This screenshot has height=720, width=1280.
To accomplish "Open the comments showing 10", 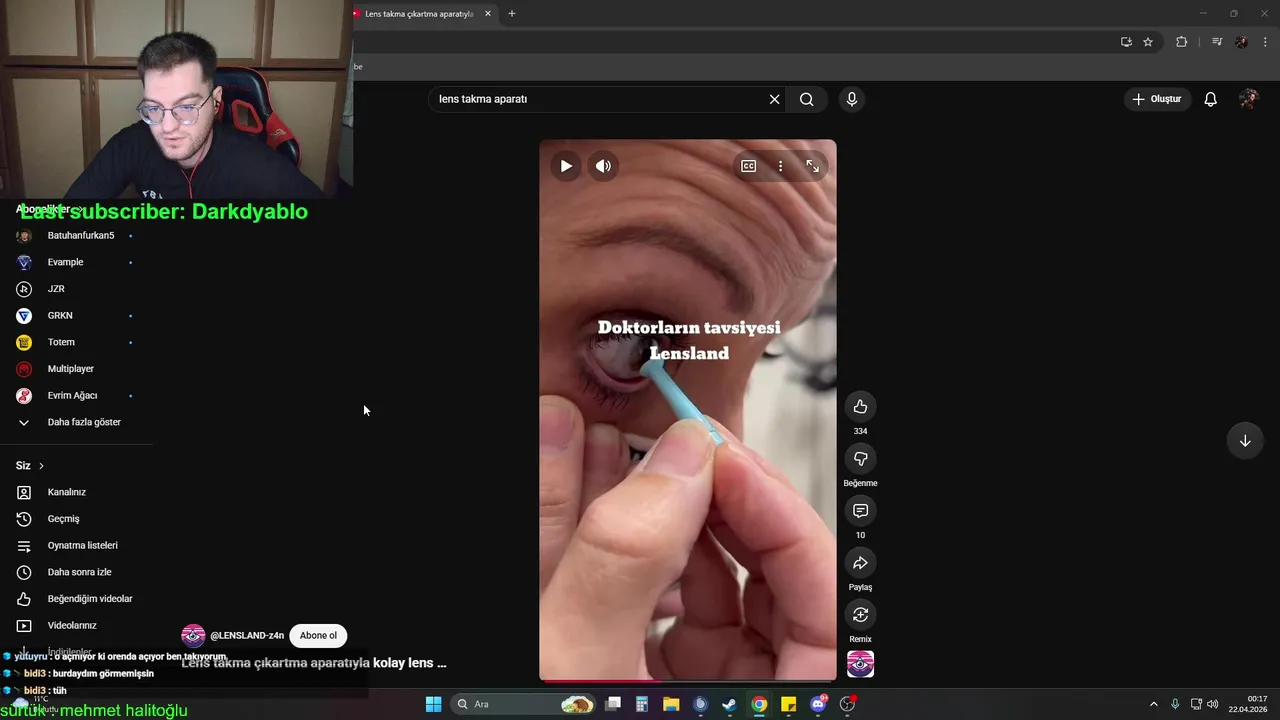I will [x=860, y=510].
